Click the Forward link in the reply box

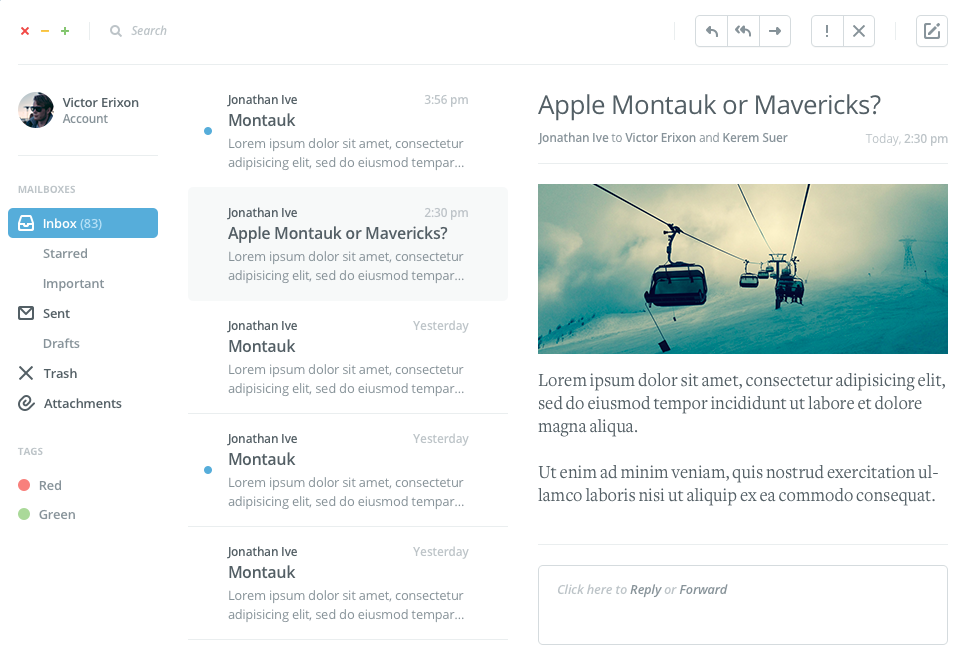(x=703, y=590)
